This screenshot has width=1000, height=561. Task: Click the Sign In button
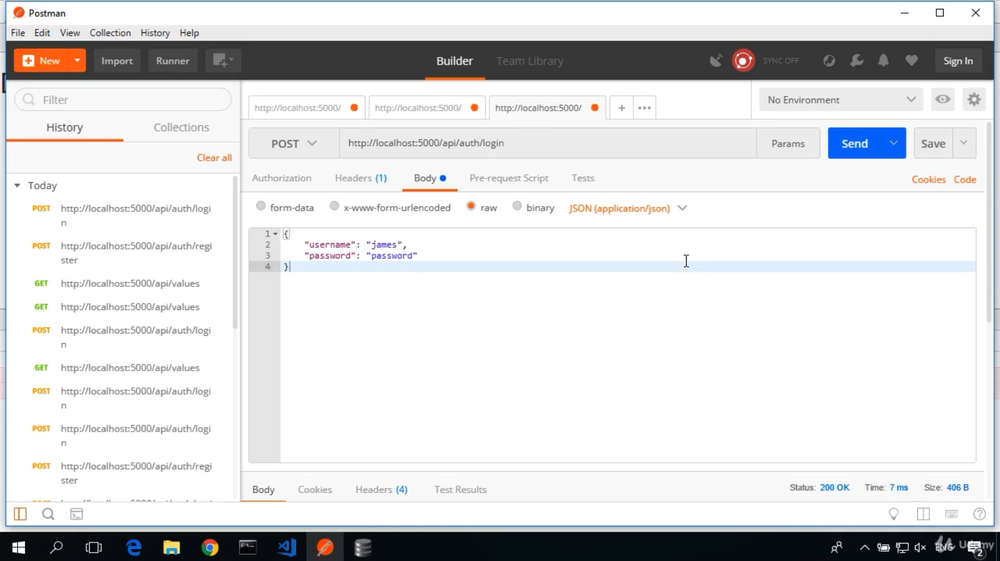pyautogui.click(x=958, y=61)
